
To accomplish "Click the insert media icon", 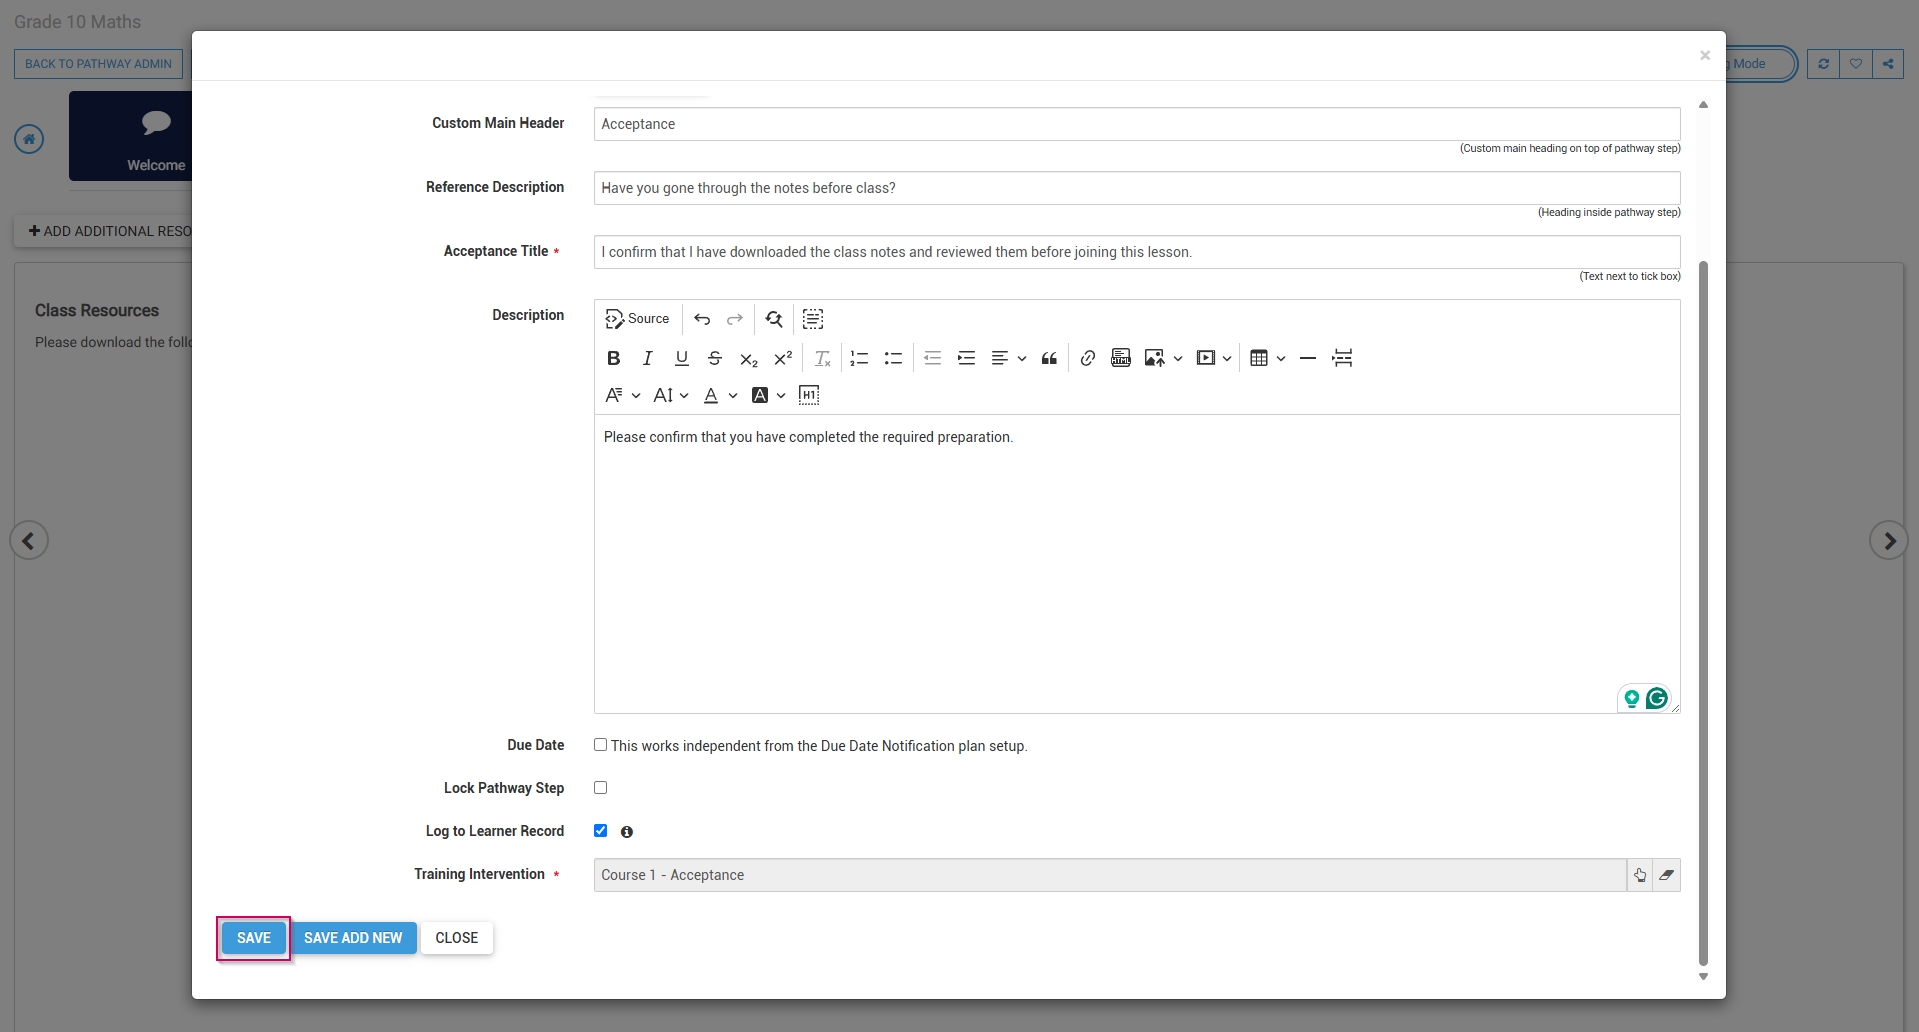I will (1205, 358).
